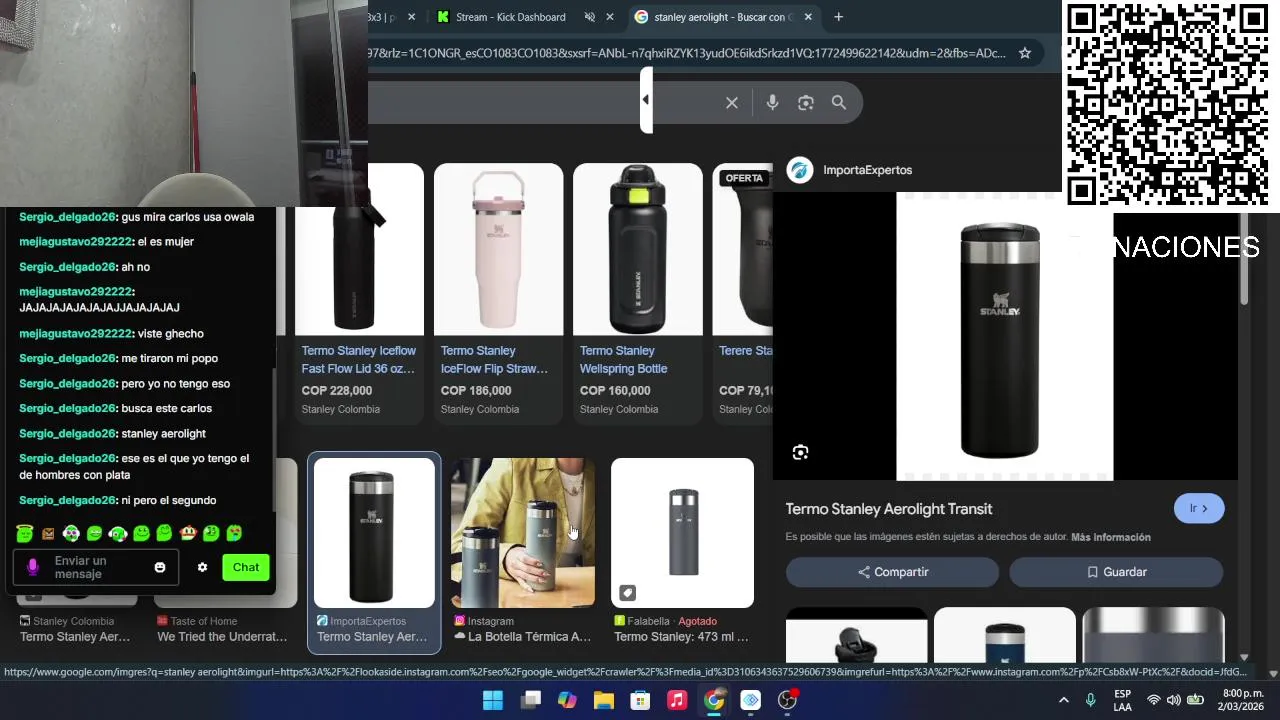
Task: Insert the angry brown box emote
Action: pos(48,534)
